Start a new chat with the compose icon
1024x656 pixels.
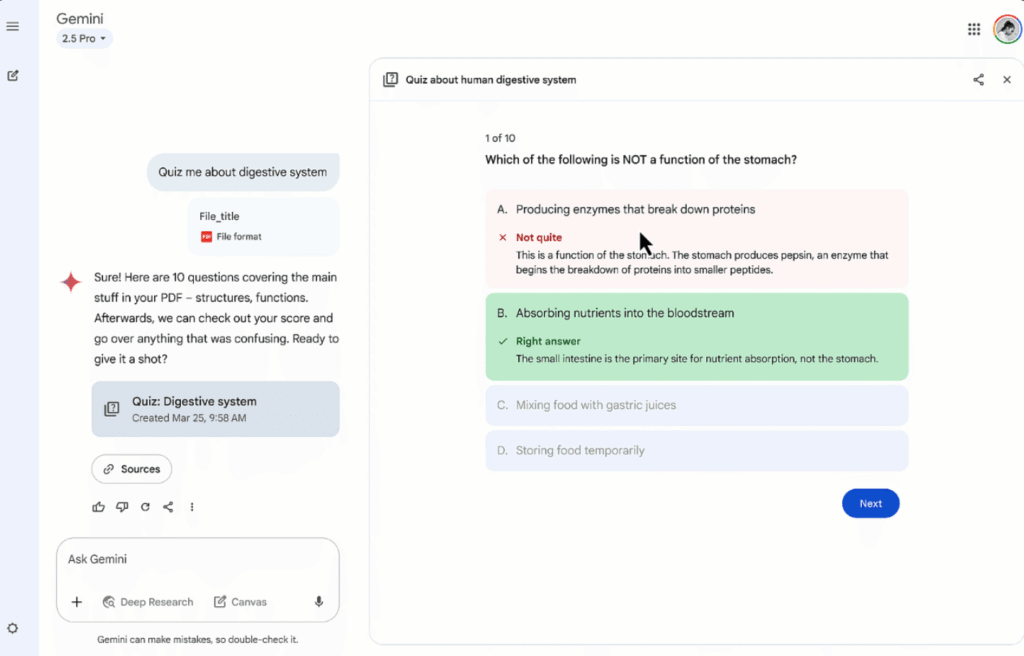tap(12, 76)
